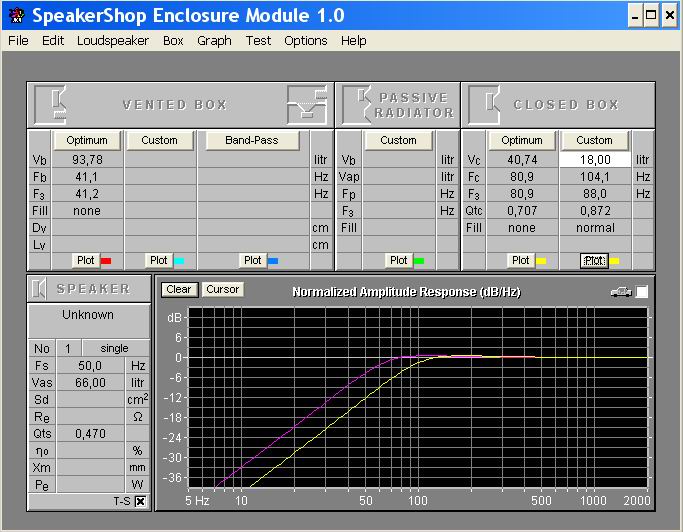Click the closed box enclosure icon
Screen dimensions: 683x532
[484, 105]
